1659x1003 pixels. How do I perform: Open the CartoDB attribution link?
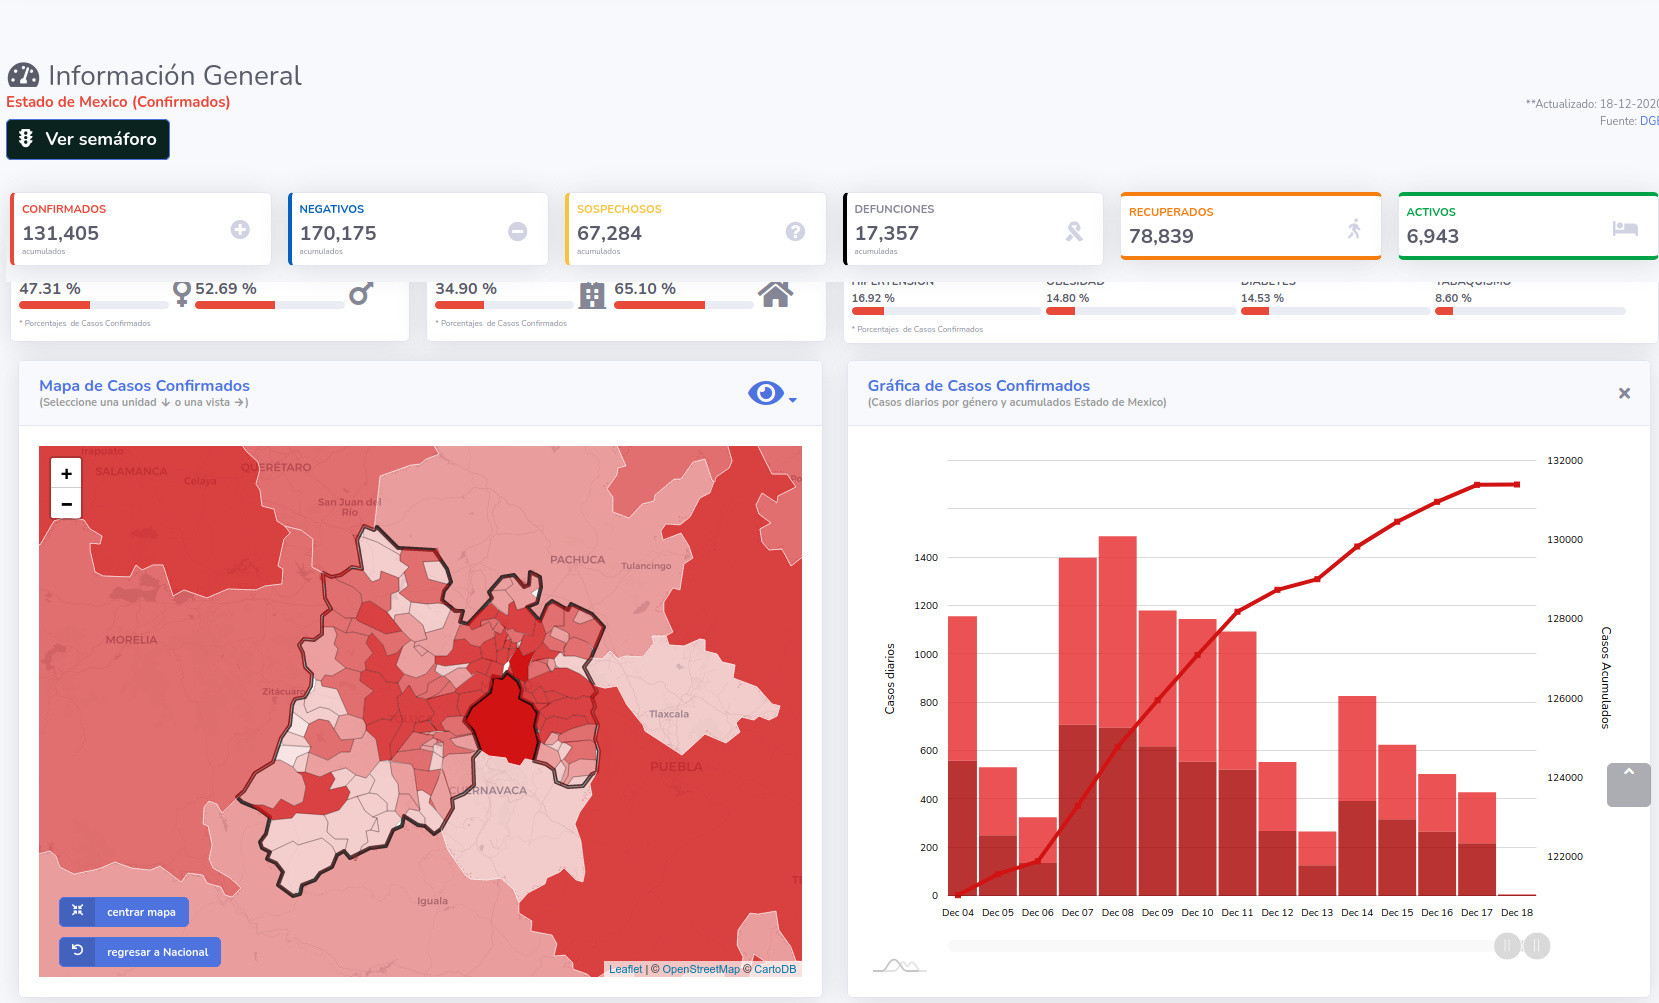(775, 969)
